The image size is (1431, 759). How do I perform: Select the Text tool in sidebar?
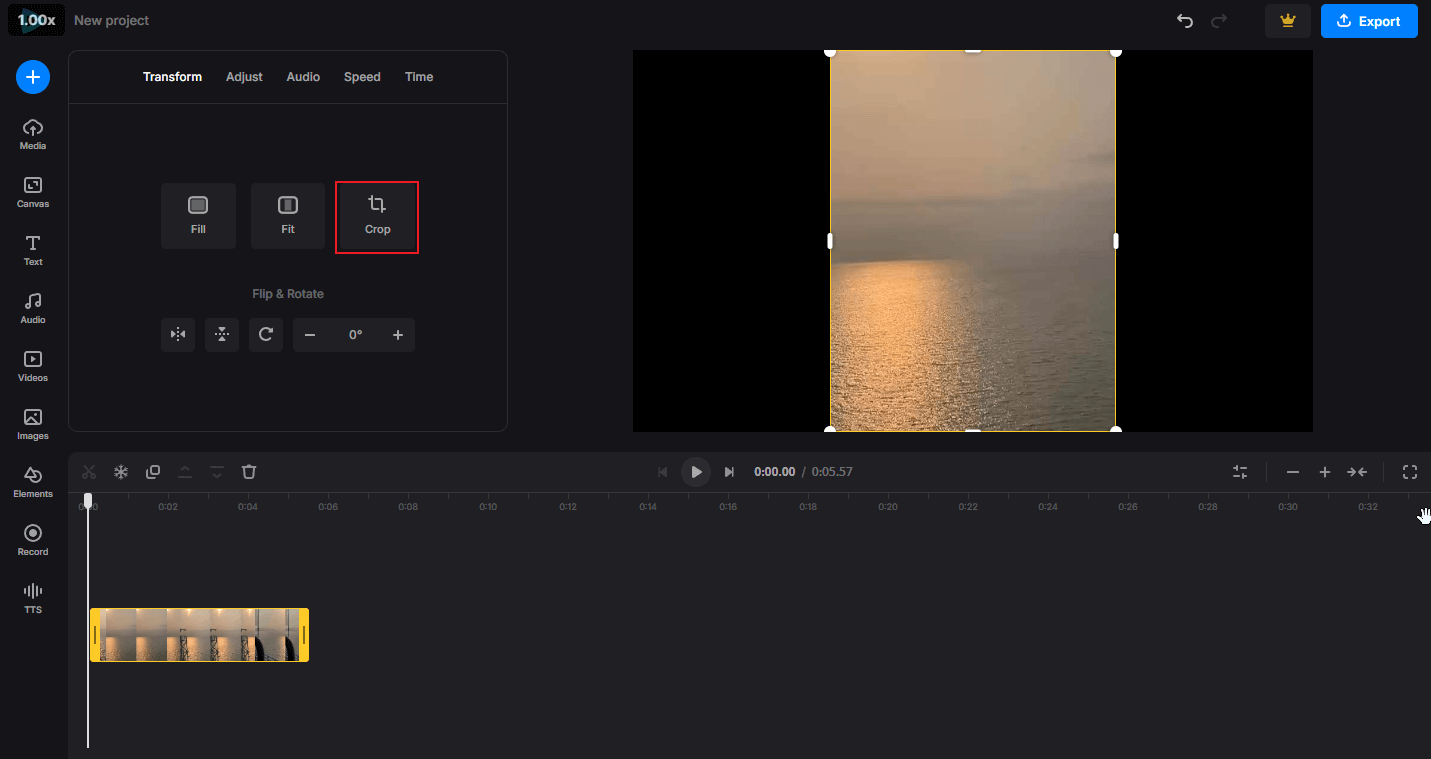(33, 250)
